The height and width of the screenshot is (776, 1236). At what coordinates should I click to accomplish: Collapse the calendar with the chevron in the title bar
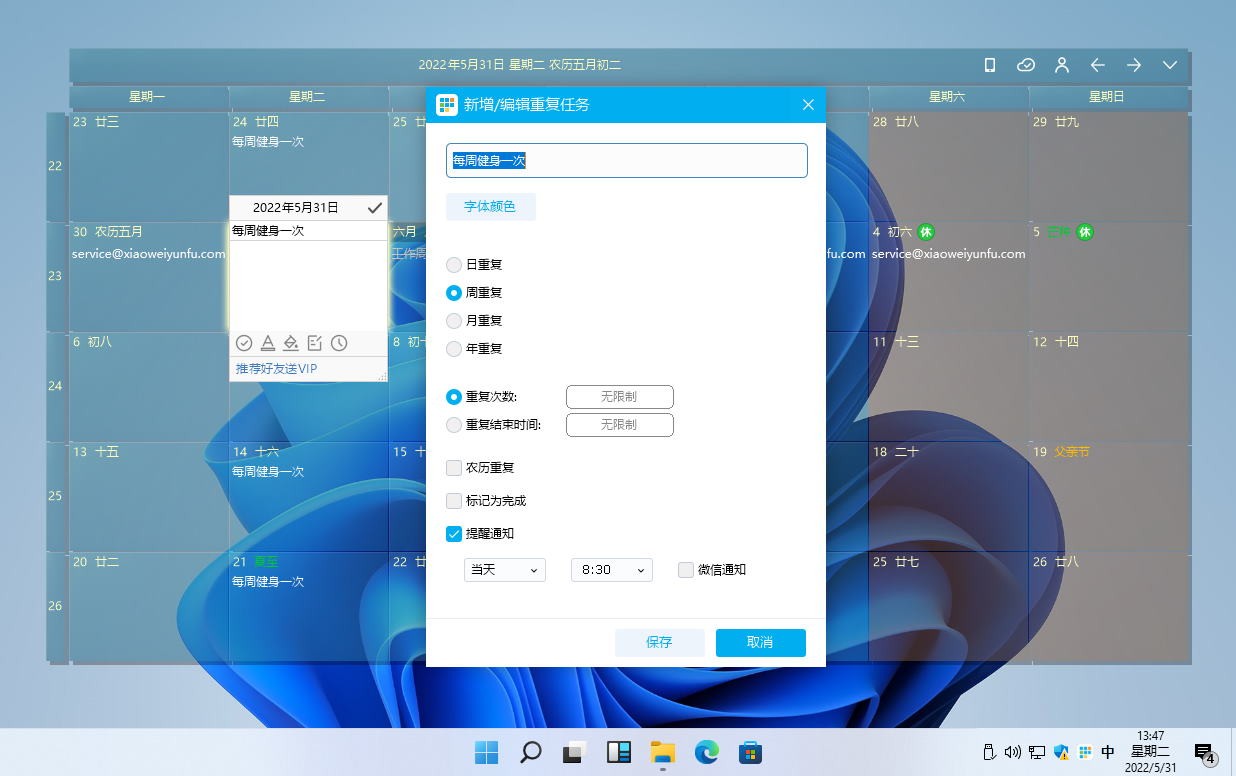pos(1170,65)
